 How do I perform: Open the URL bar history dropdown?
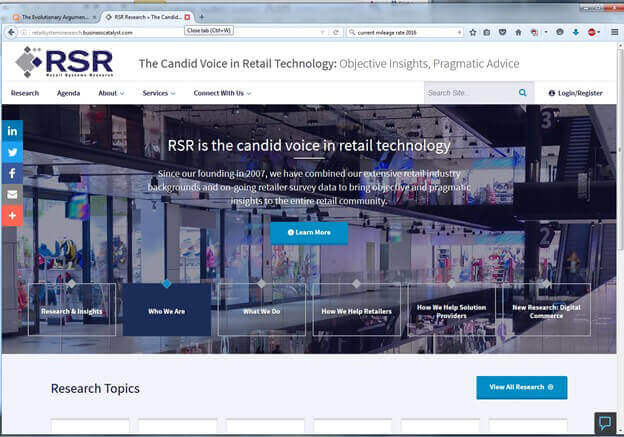(x=322, y=32)
